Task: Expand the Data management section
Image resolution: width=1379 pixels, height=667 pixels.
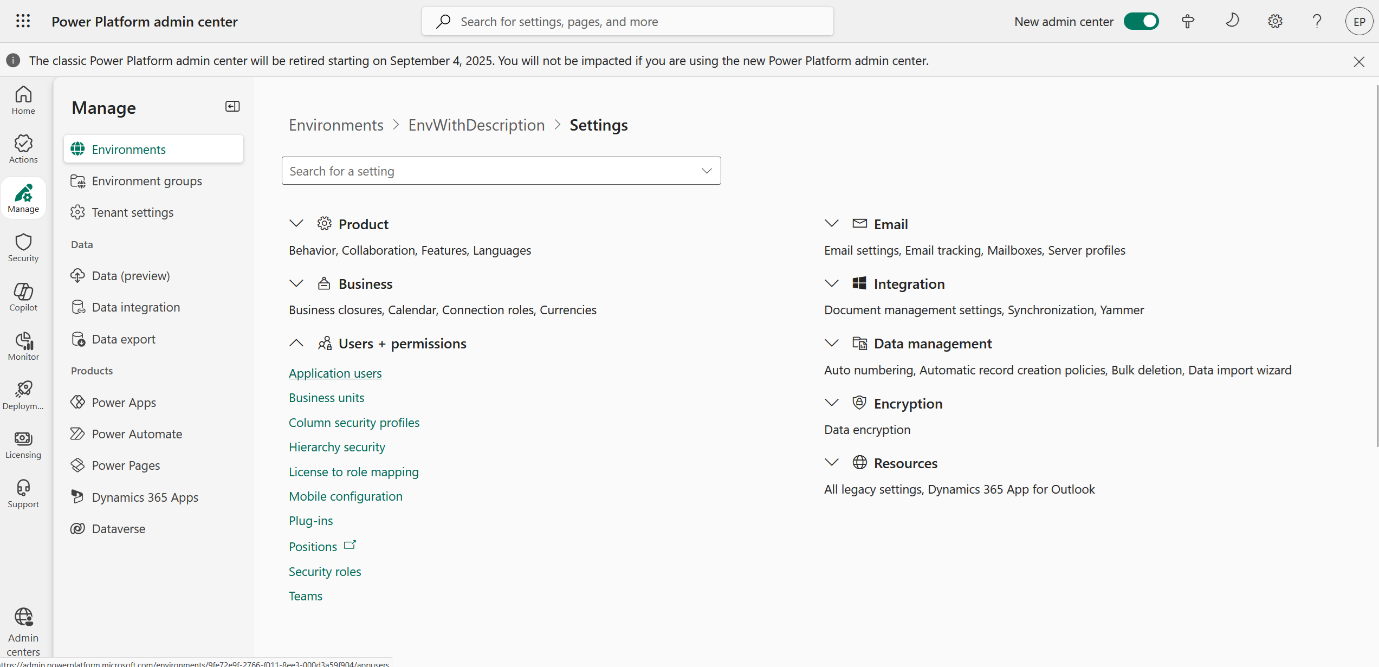Action: tap(831, 343)
